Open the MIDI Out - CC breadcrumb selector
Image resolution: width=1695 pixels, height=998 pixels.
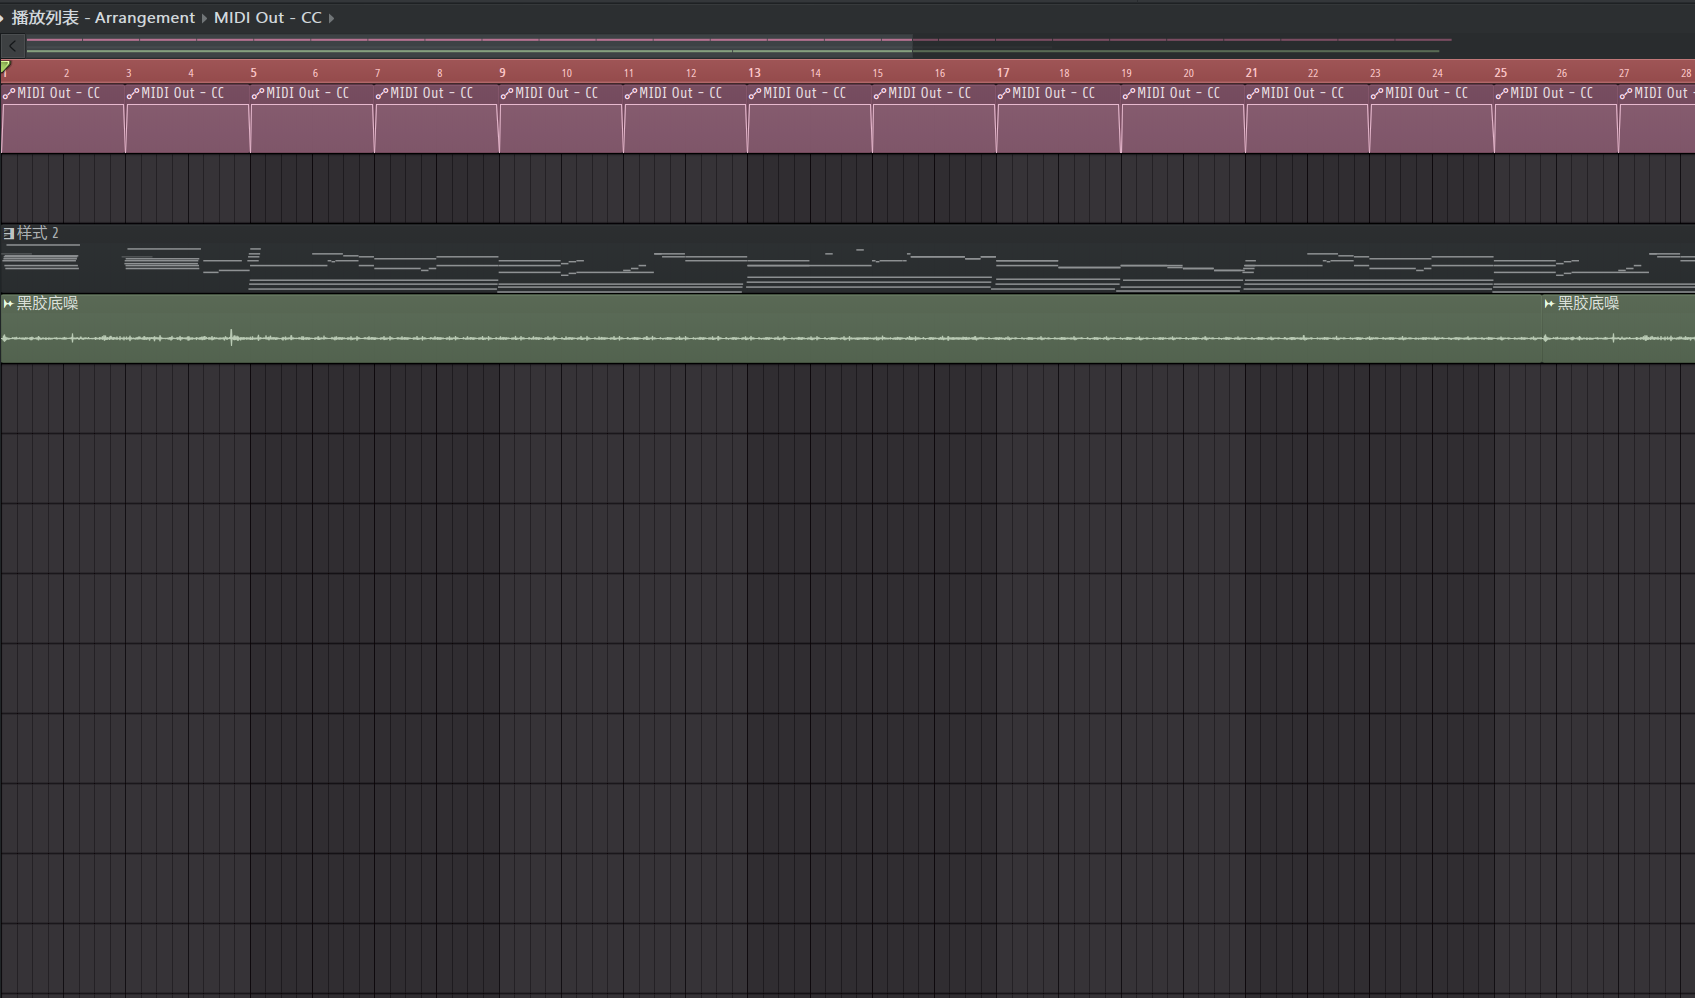[268, 18]
